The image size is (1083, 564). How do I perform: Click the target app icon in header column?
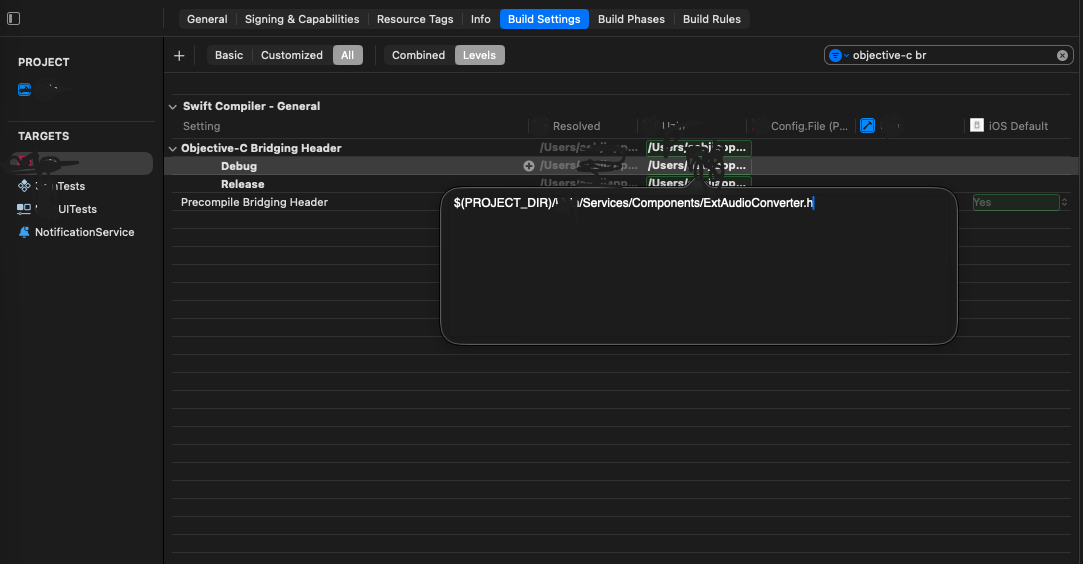[x=868, y=126]
